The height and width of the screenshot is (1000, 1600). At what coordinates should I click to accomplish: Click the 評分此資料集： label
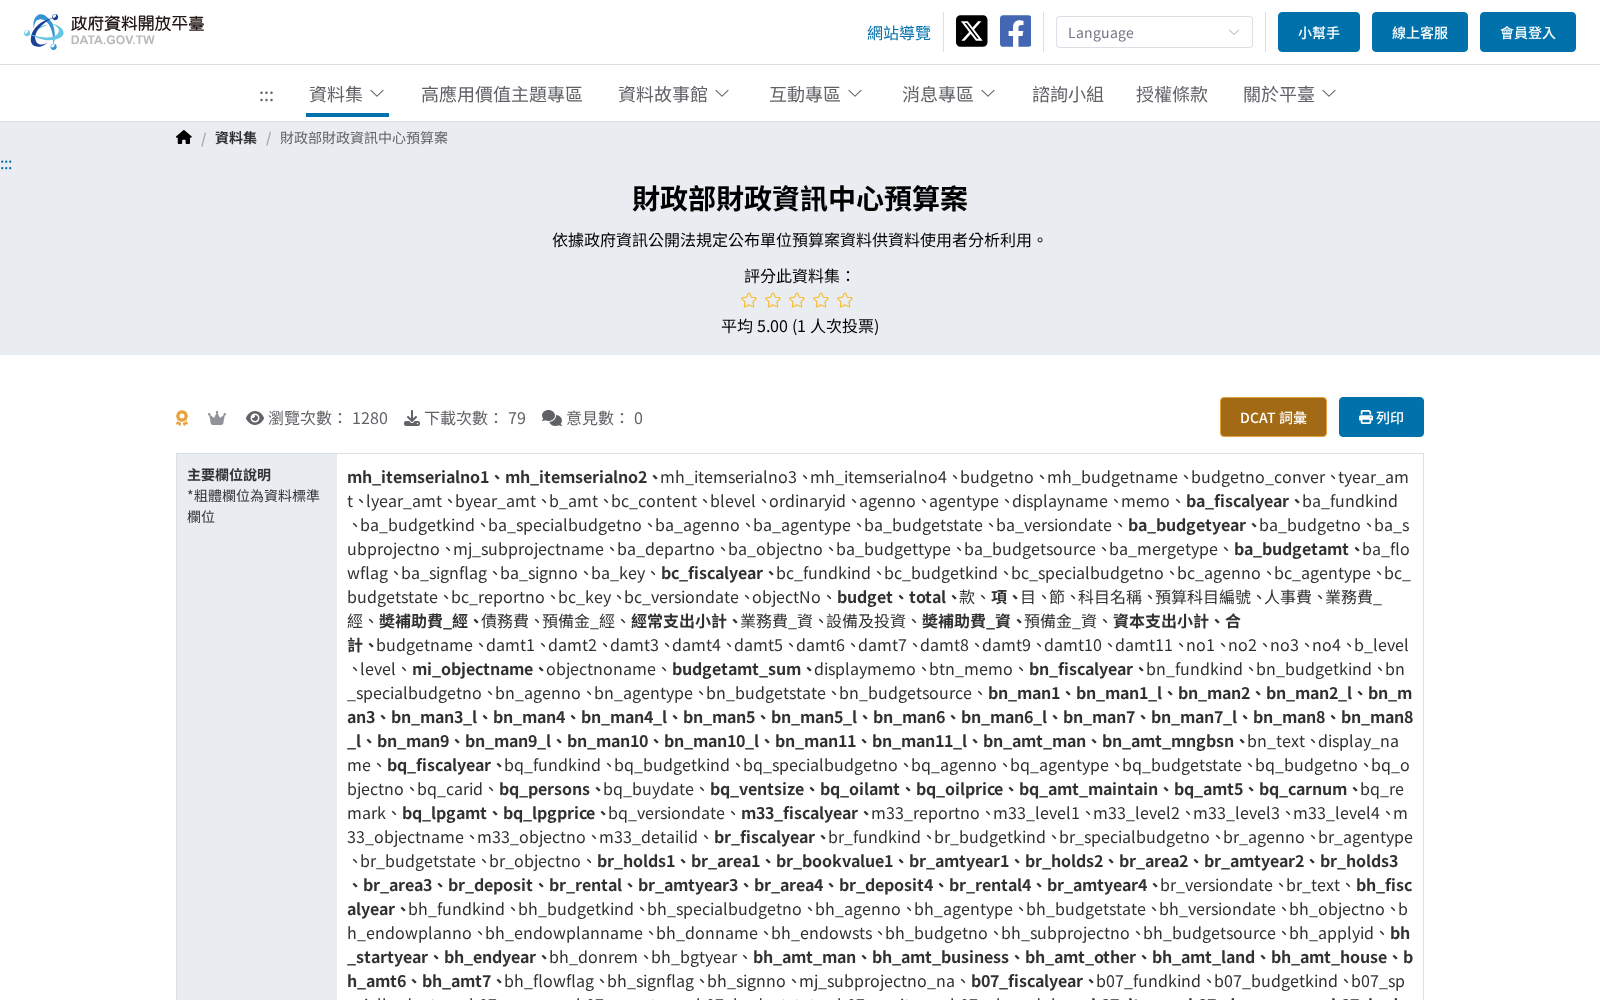[x=800, y=276]
